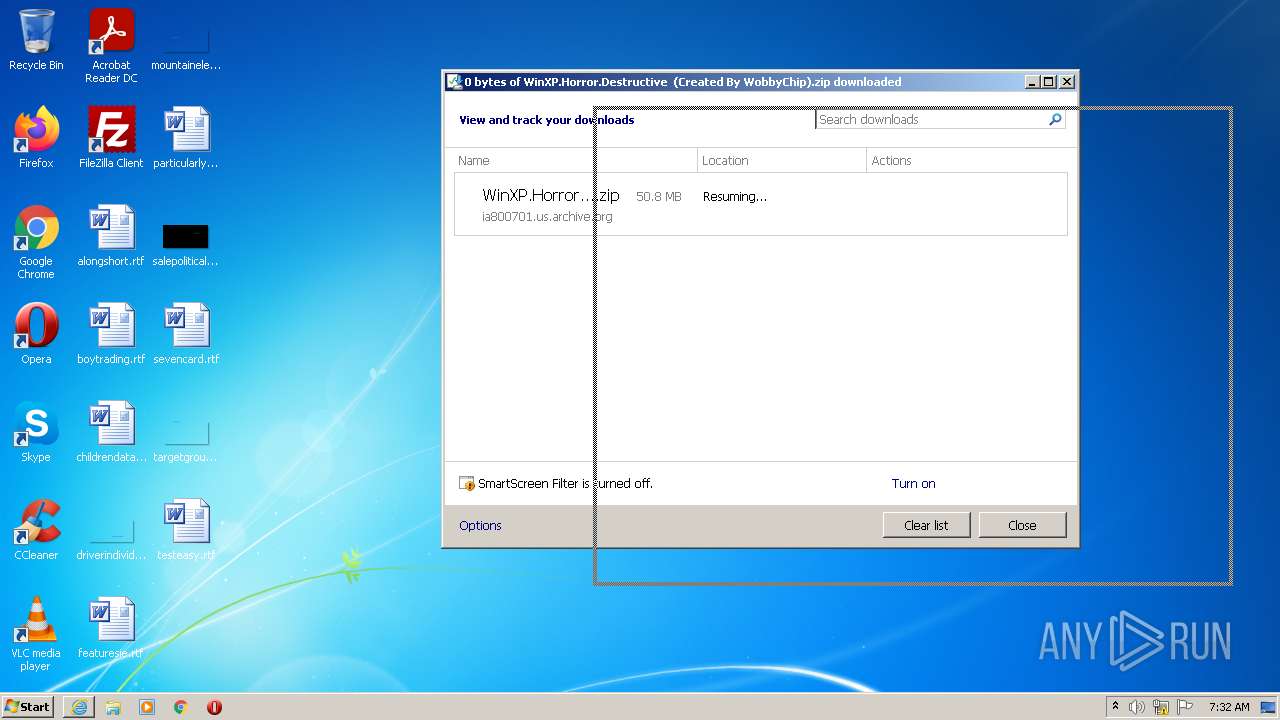This screenshot has height=720, width=1280.
Task: Select featuresie.rtf file icon
Action: click(111, 628)
